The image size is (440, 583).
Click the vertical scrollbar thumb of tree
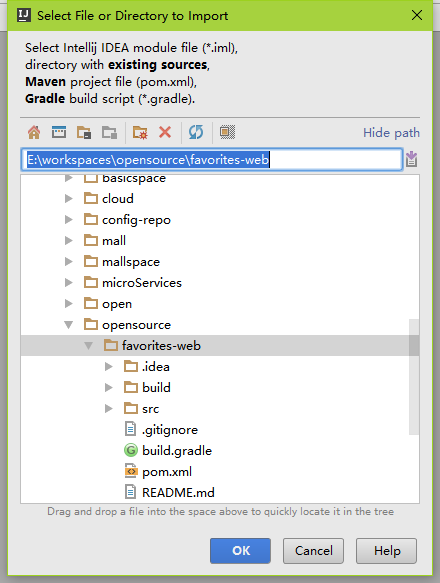pos(414,376)
